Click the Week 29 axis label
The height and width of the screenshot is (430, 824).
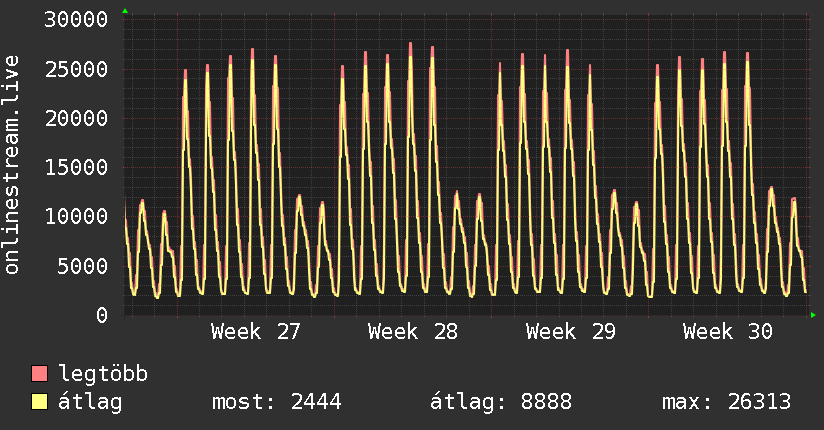coord(571,332)
